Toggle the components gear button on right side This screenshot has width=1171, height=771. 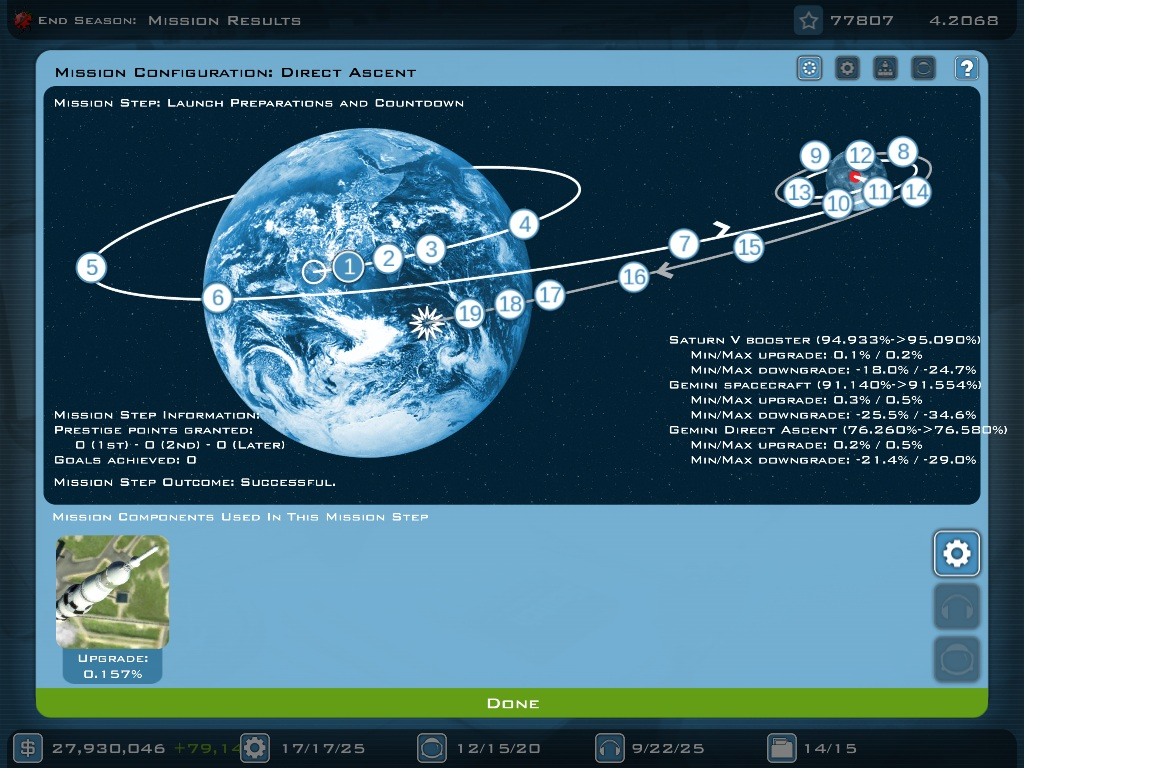[957, 554]
